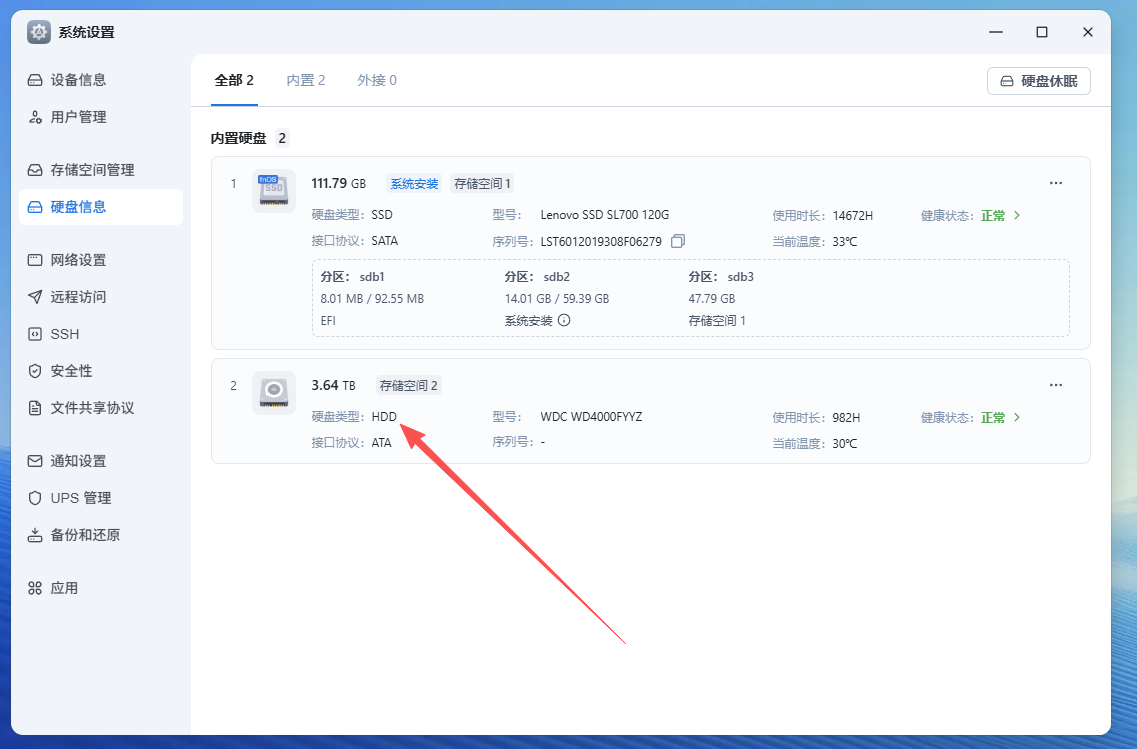1137x749 pixels.
Task: Click the 存储空间 1 tag on disk 1
Action: pos(482,183)
